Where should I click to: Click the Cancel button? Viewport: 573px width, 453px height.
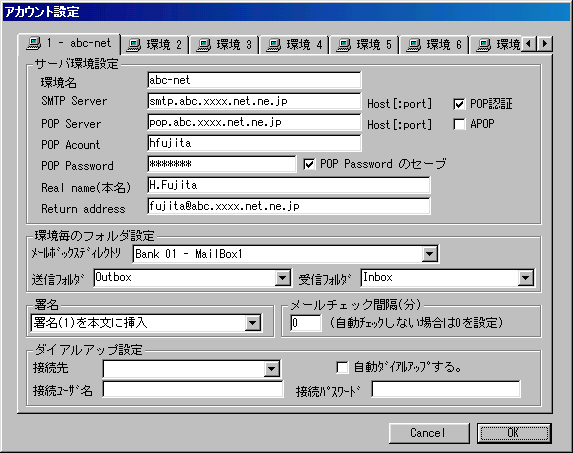(x=429, y=433)
